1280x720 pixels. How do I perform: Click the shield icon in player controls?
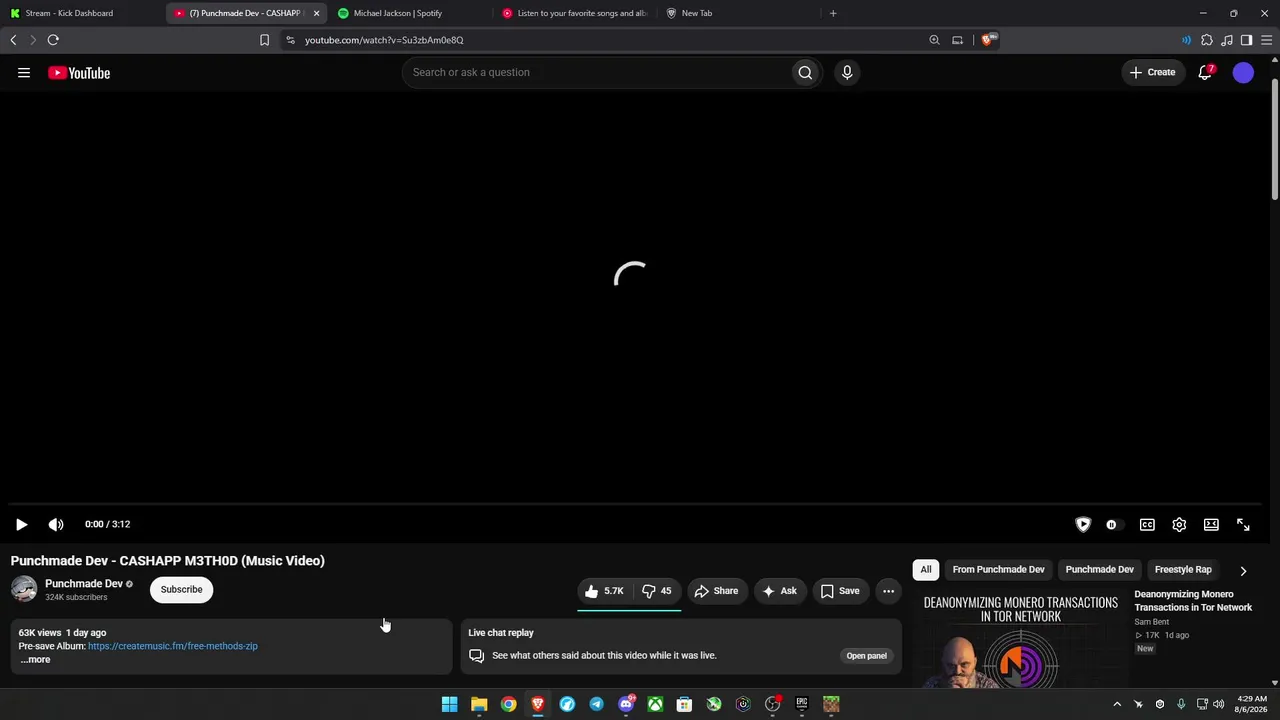click(1083, 524)
